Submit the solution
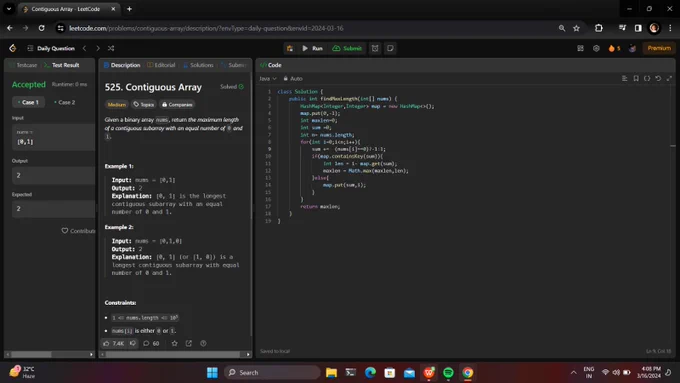Viewport: 680px width, 383px height. (347, 48)
